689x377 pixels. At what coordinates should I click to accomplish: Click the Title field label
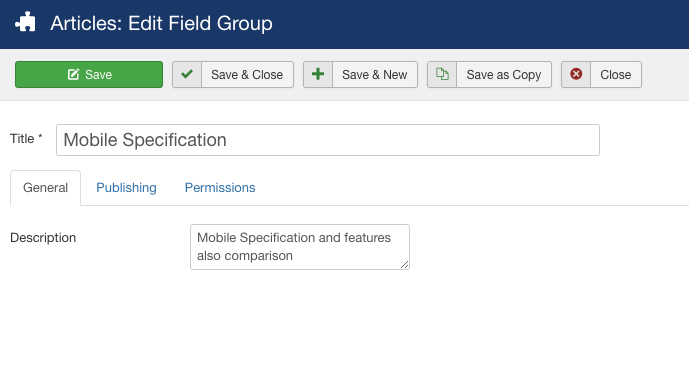point(26,139)
